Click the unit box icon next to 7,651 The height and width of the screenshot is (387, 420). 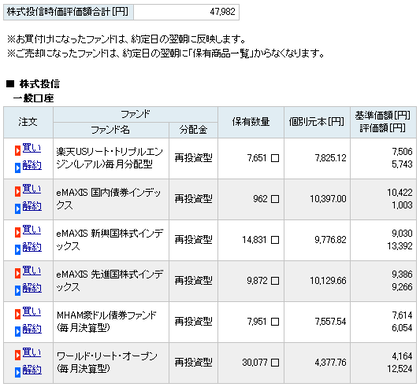pos(275,158)
